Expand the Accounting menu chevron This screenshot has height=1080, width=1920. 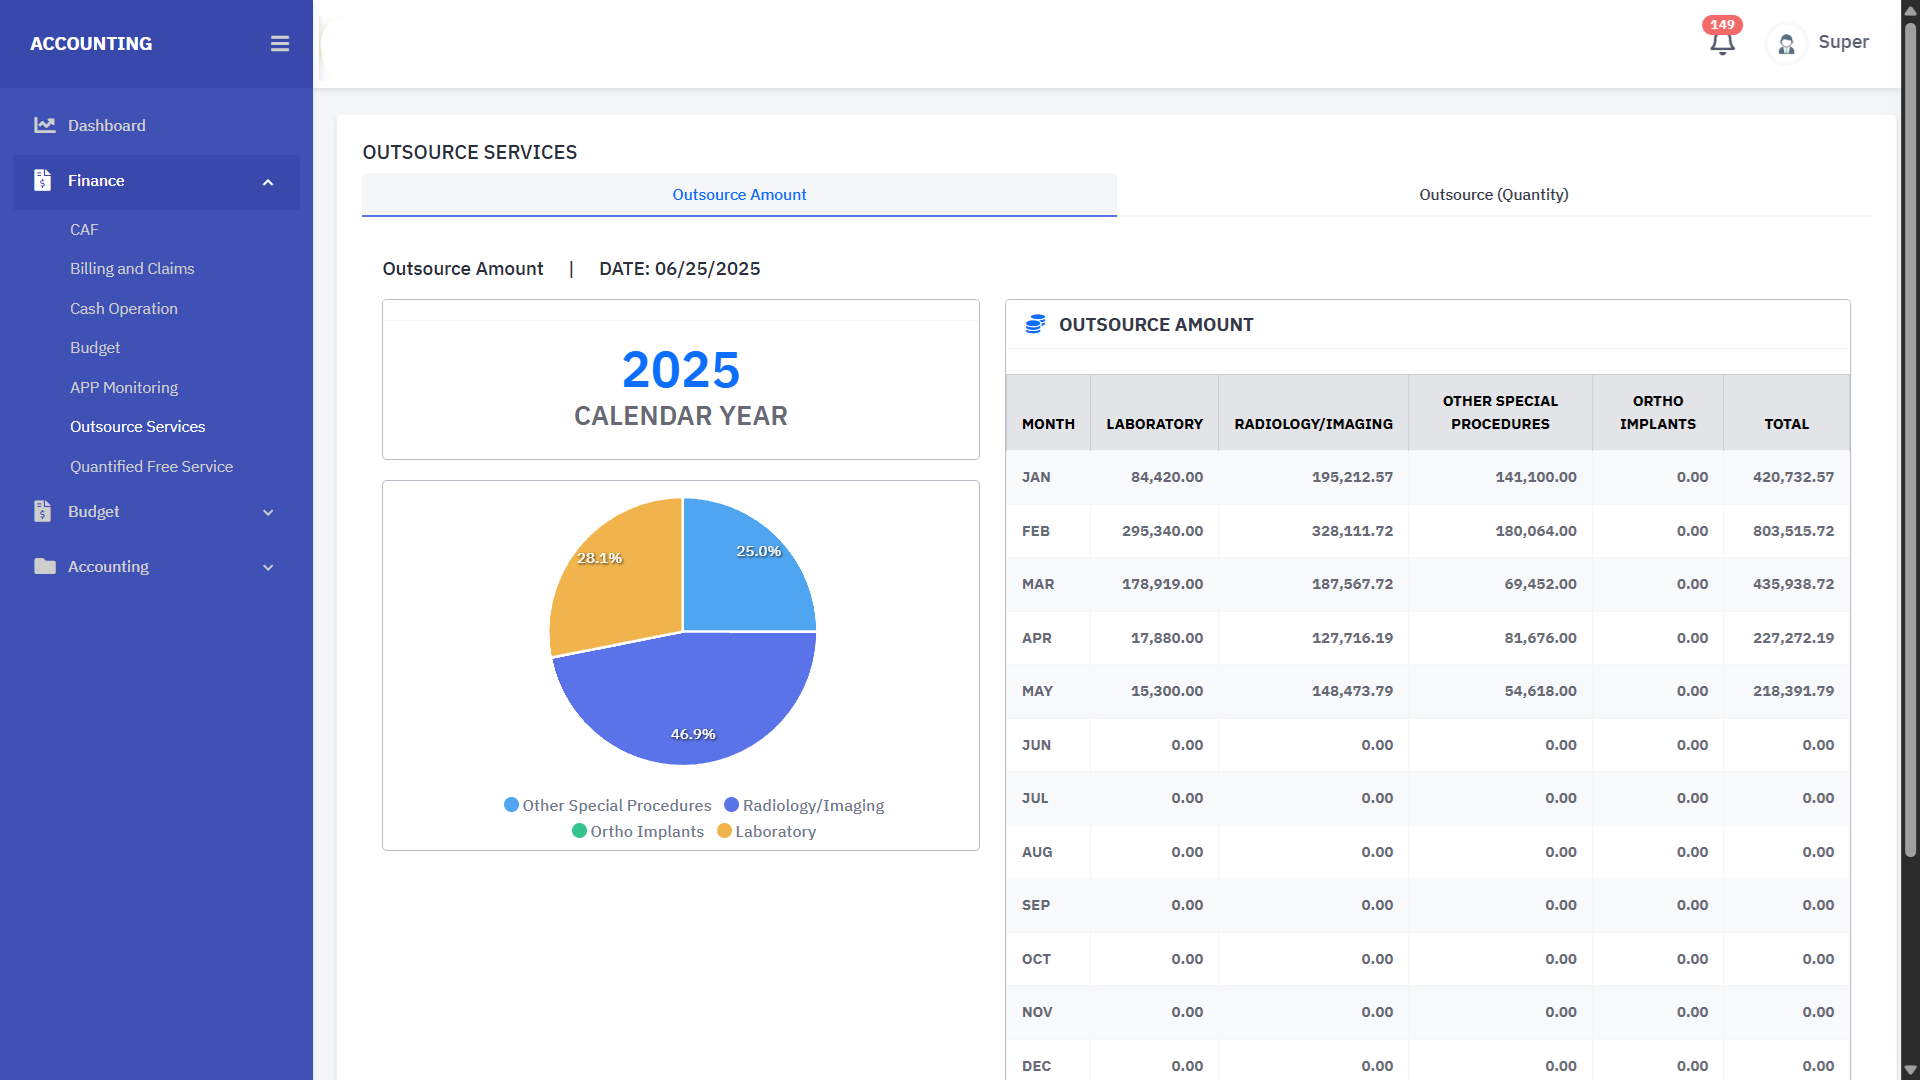pyautogui.click(x=268, y=568)
